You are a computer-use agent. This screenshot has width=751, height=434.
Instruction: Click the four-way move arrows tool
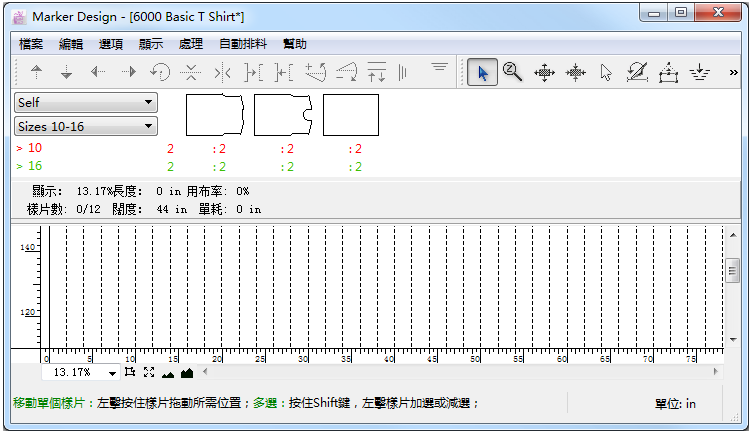click(544, 72)
